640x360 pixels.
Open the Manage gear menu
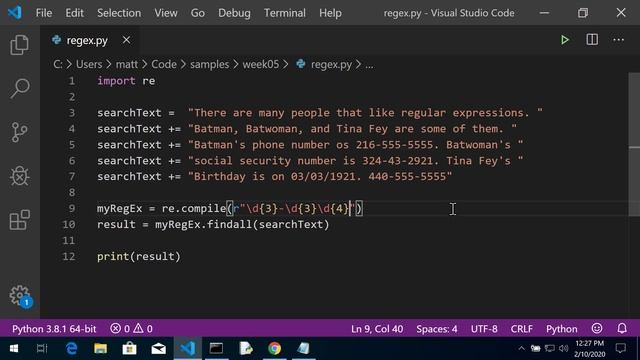20,296
